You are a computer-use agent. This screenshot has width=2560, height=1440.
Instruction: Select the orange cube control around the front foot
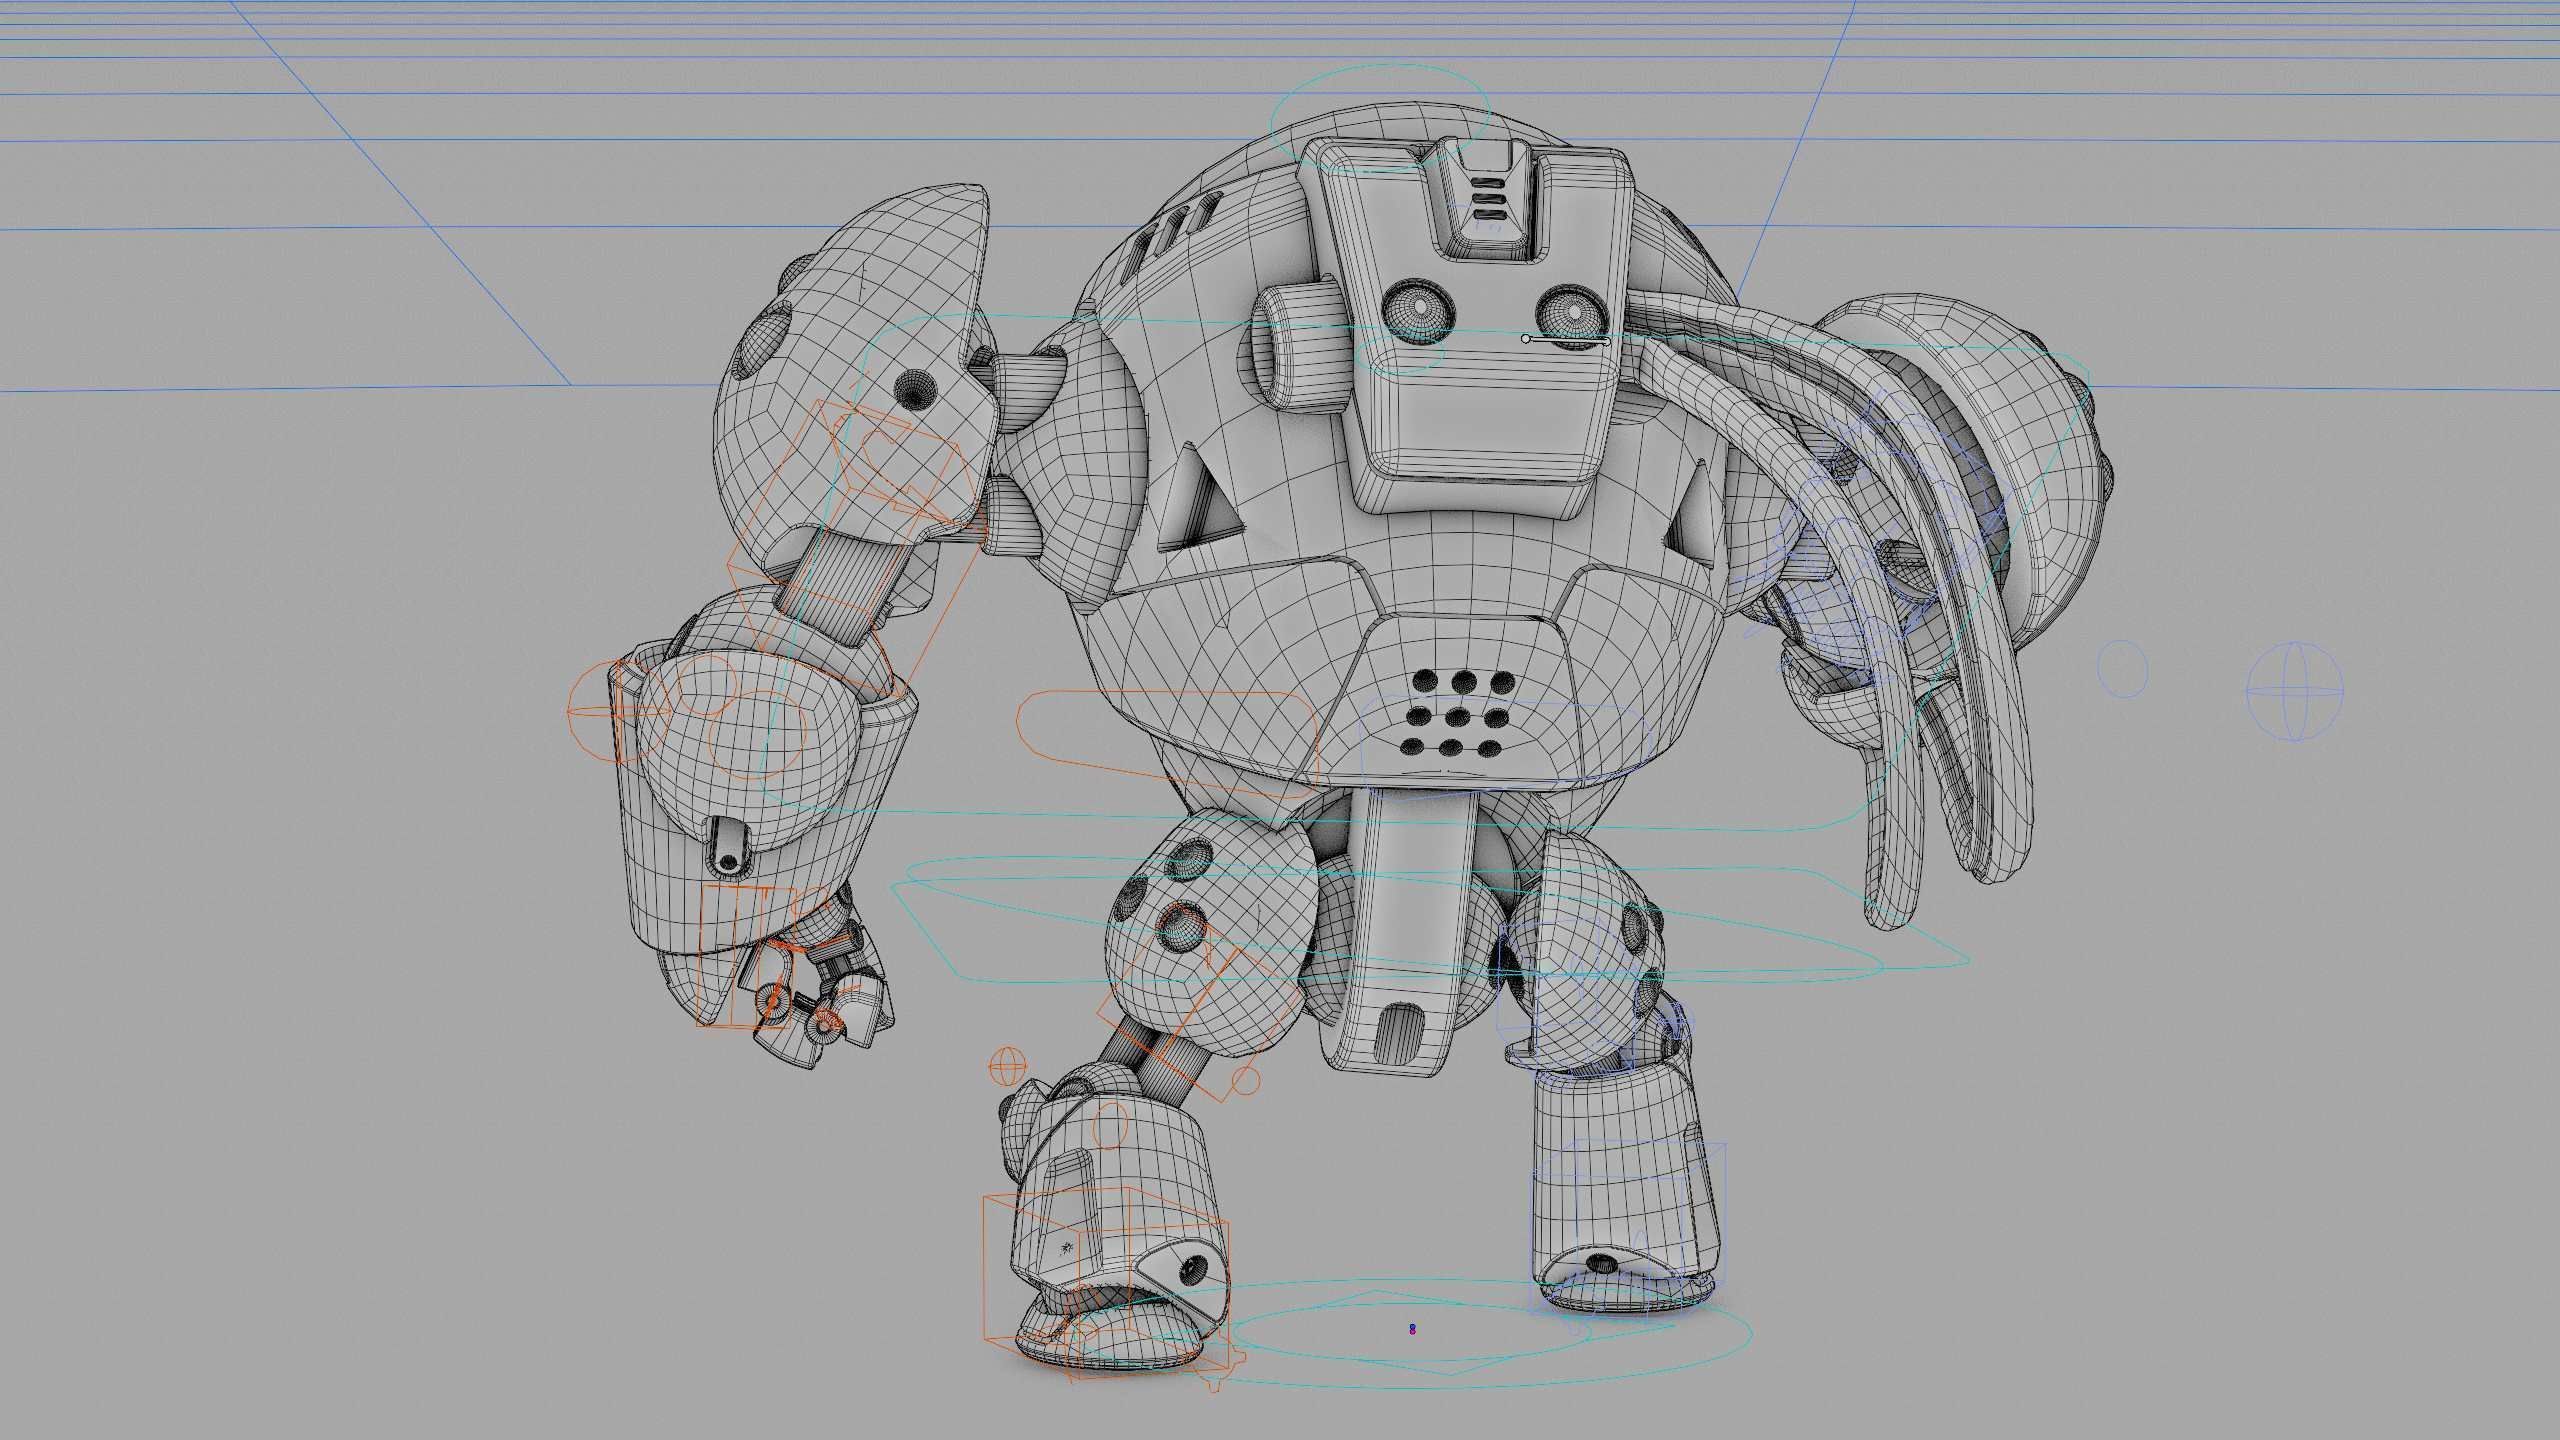coord(1106,1282)
